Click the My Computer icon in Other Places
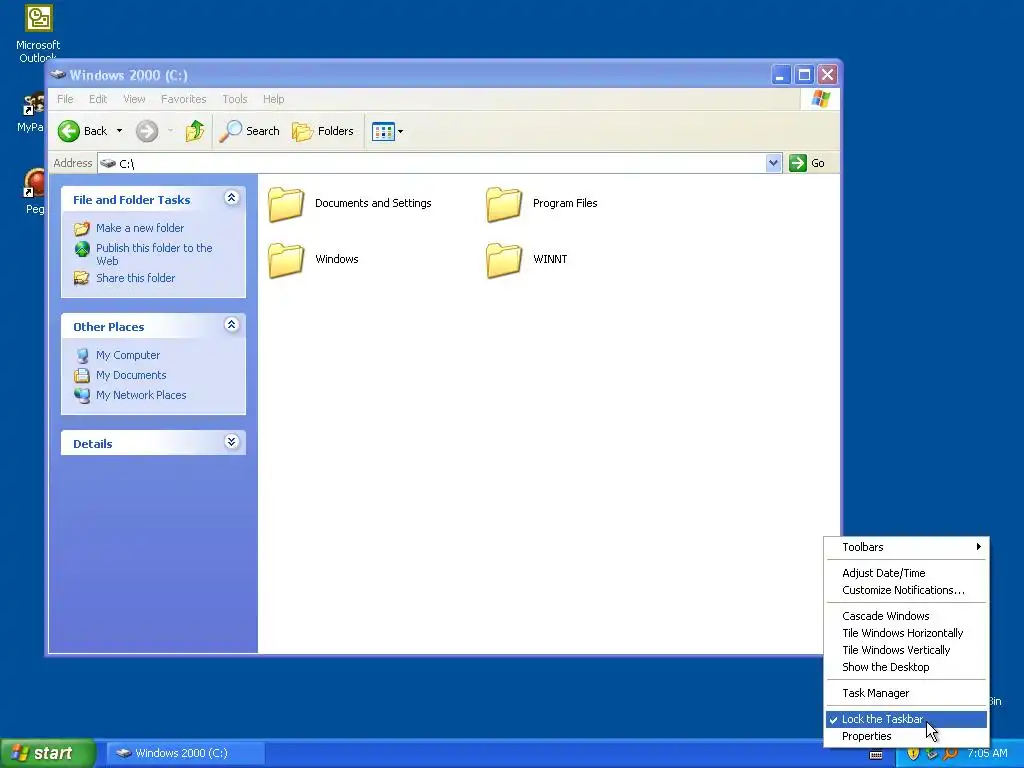Image resolution: width=1024 pixels, height=768 pixels. pos(82,355)
